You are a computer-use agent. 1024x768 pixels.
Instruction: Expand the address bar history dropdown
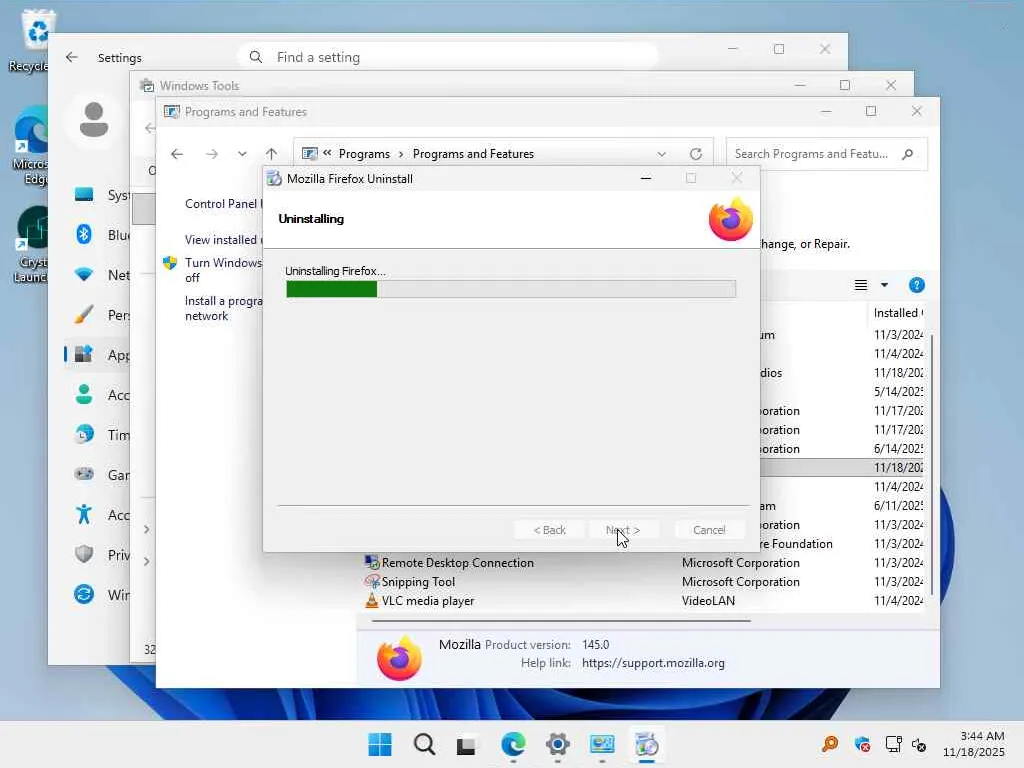click(x=662, y=154)
